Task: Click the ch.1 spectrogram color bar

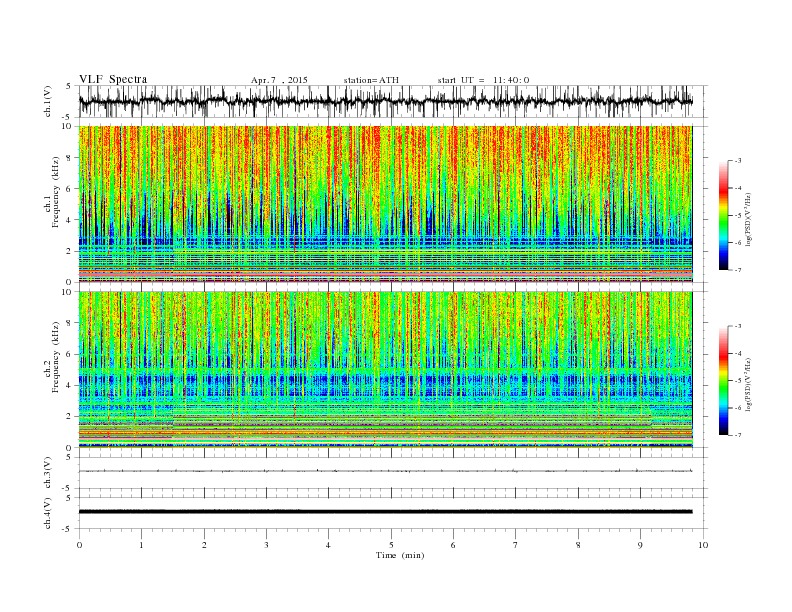Action: click(x=723, y=215)
